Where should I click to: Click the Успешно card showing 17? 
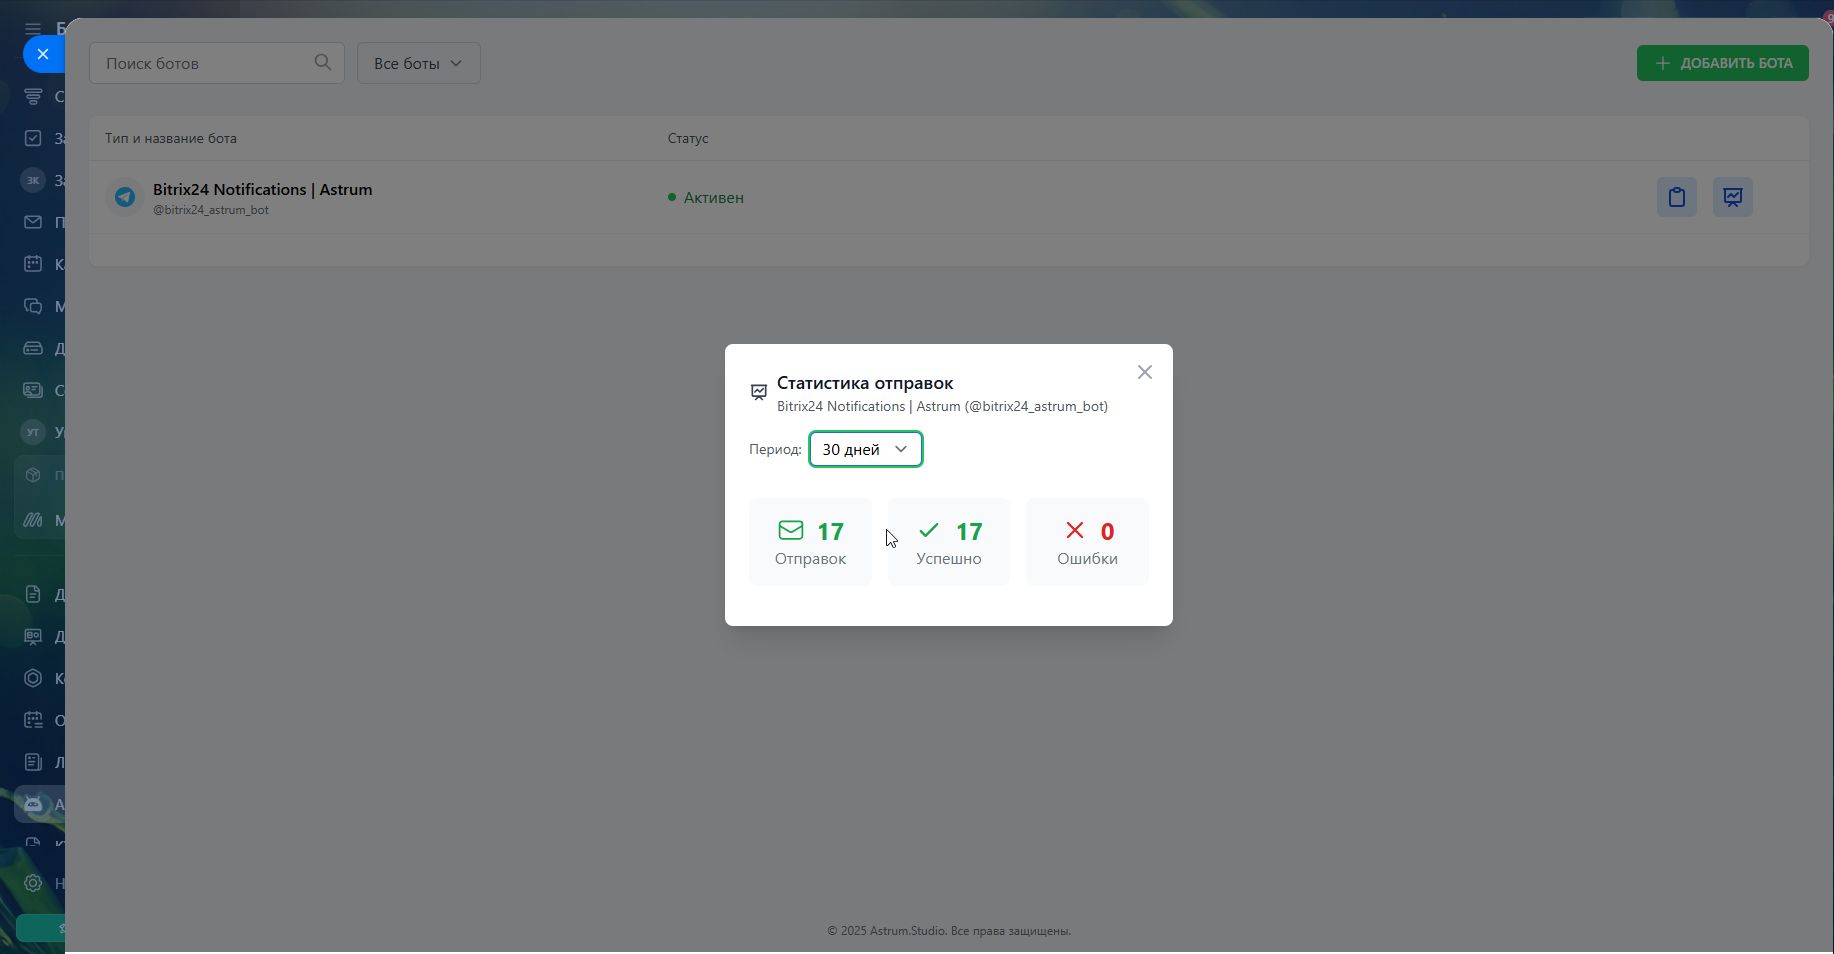[949, 542]
